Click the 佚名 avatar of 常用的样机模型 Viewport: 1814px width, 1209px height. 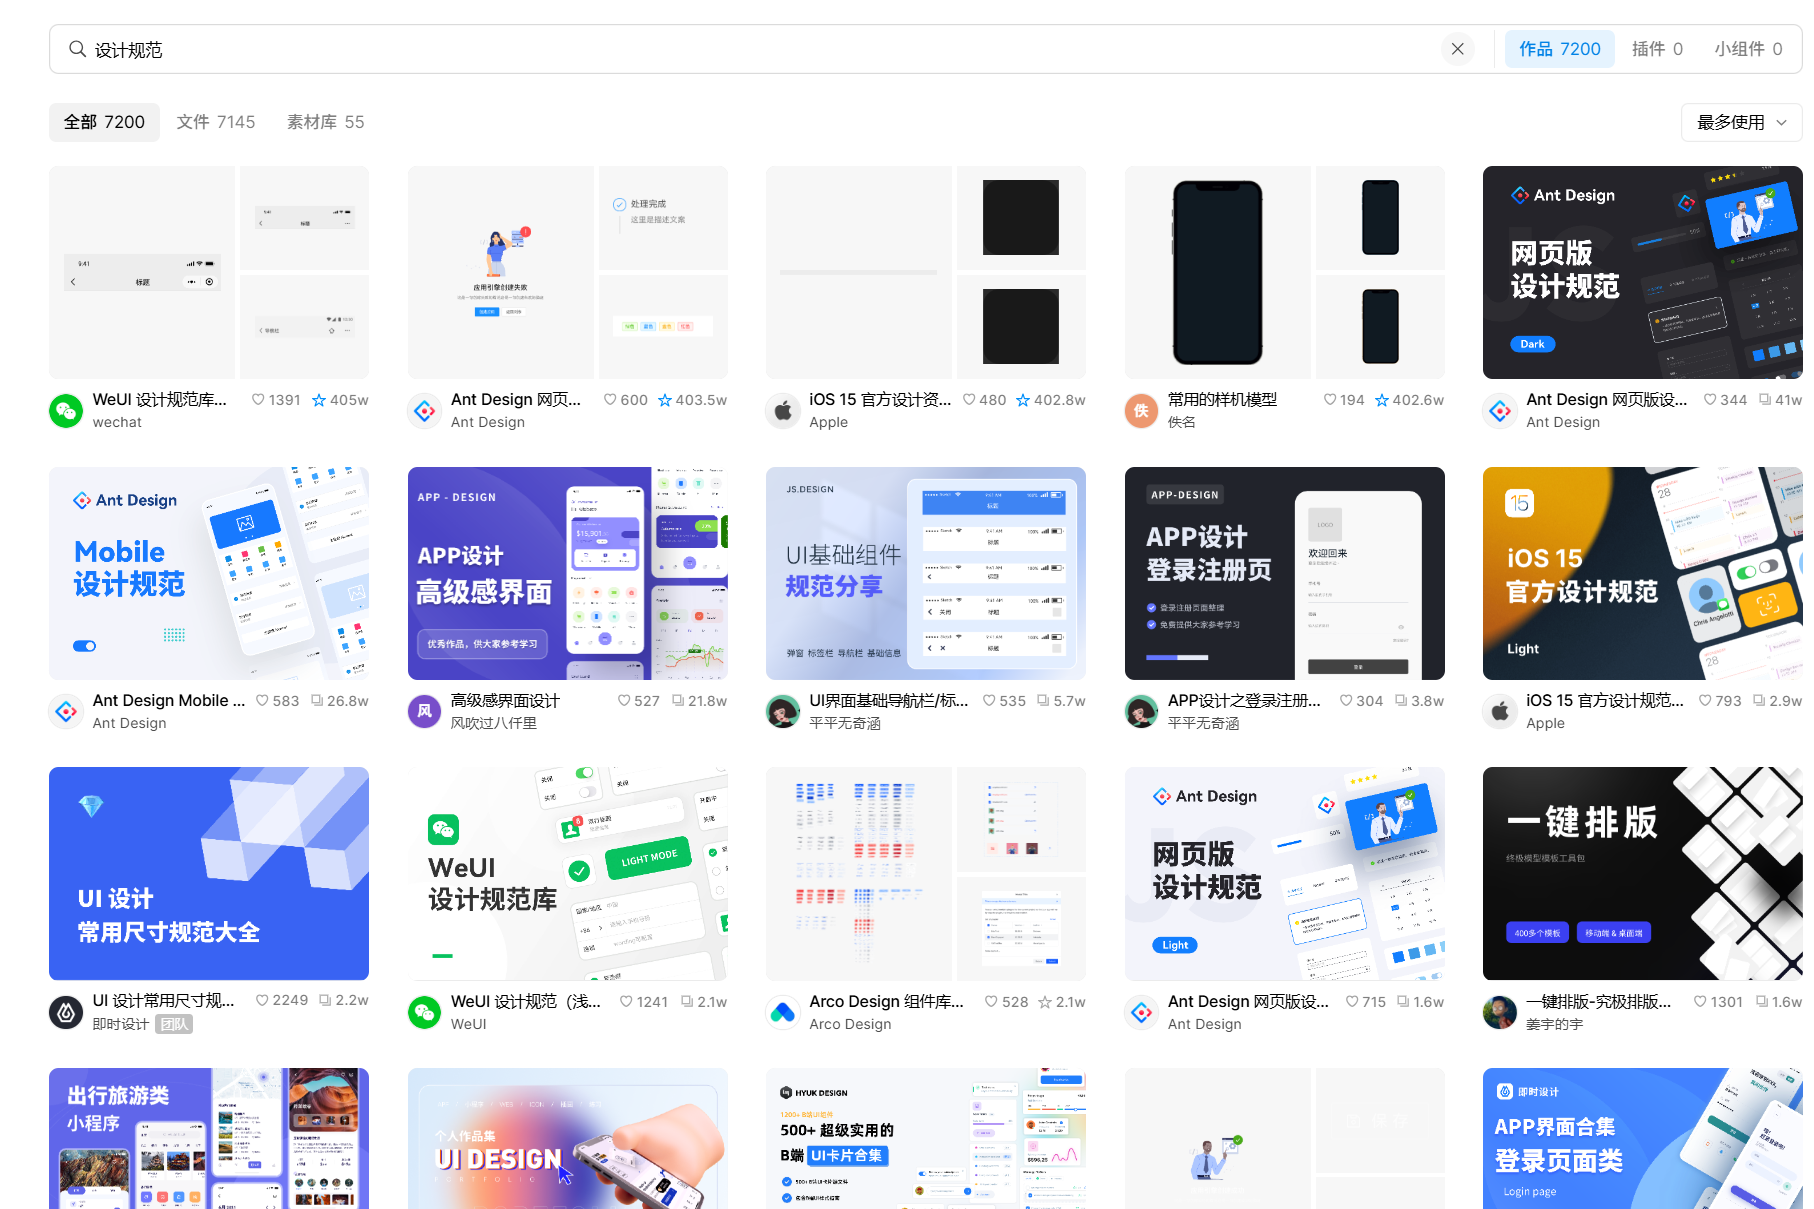[x=1142, y=410]
